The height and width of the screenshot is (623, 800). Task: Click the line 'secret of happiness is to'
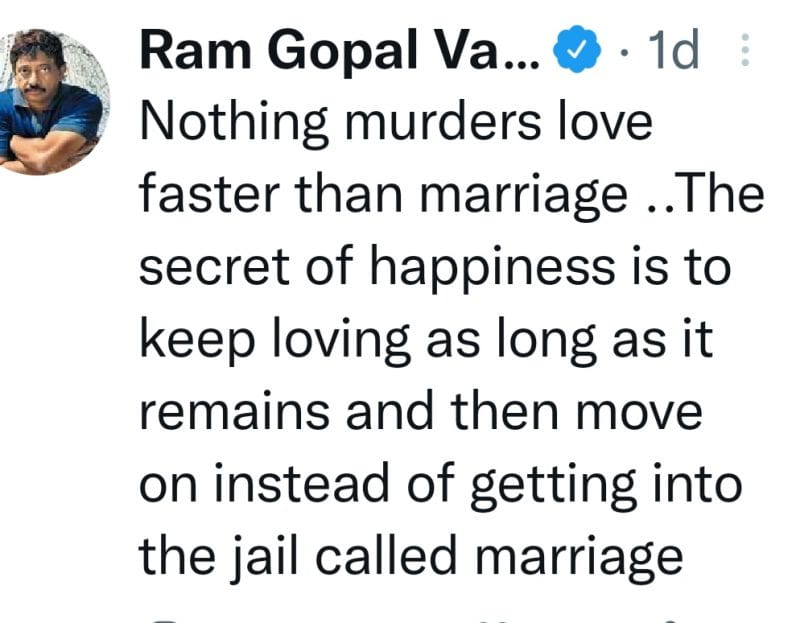click(435, 267)
